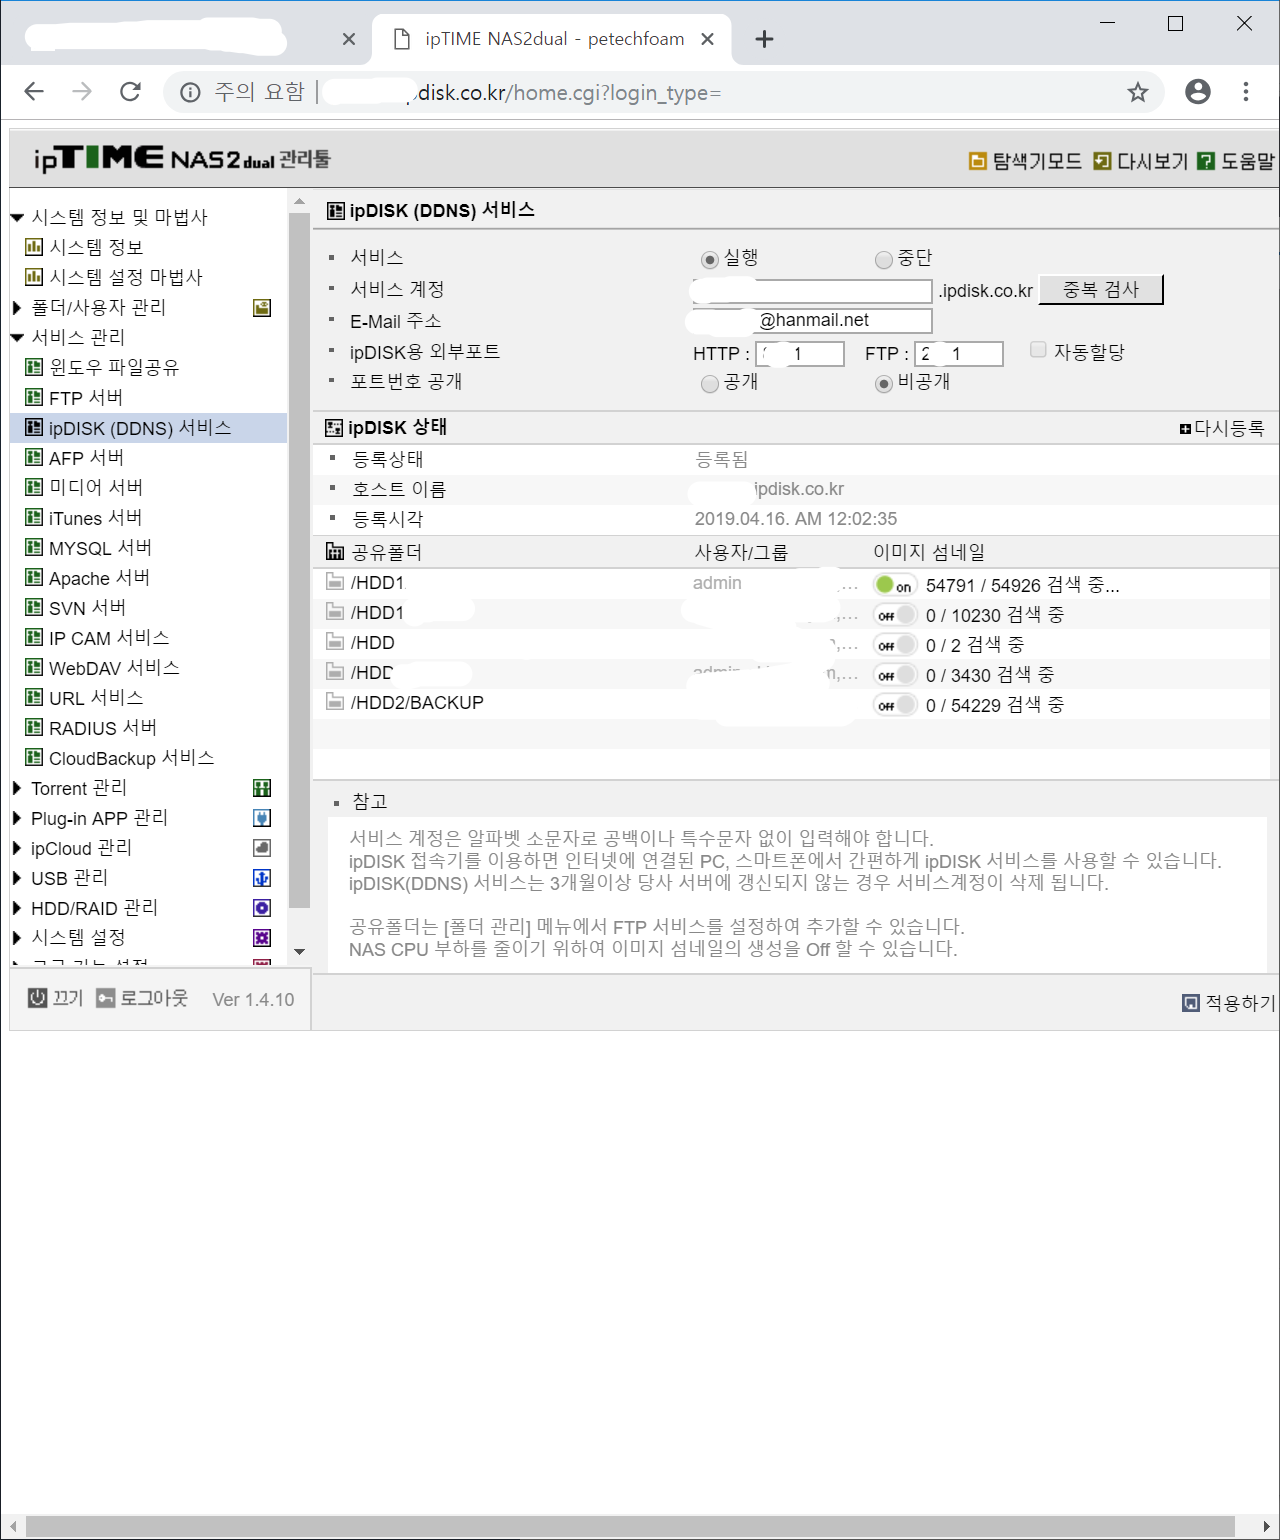Expand the Plug-in APP 관리 tree
The image size is (1280, 1540).
click(x=17, y=818)
